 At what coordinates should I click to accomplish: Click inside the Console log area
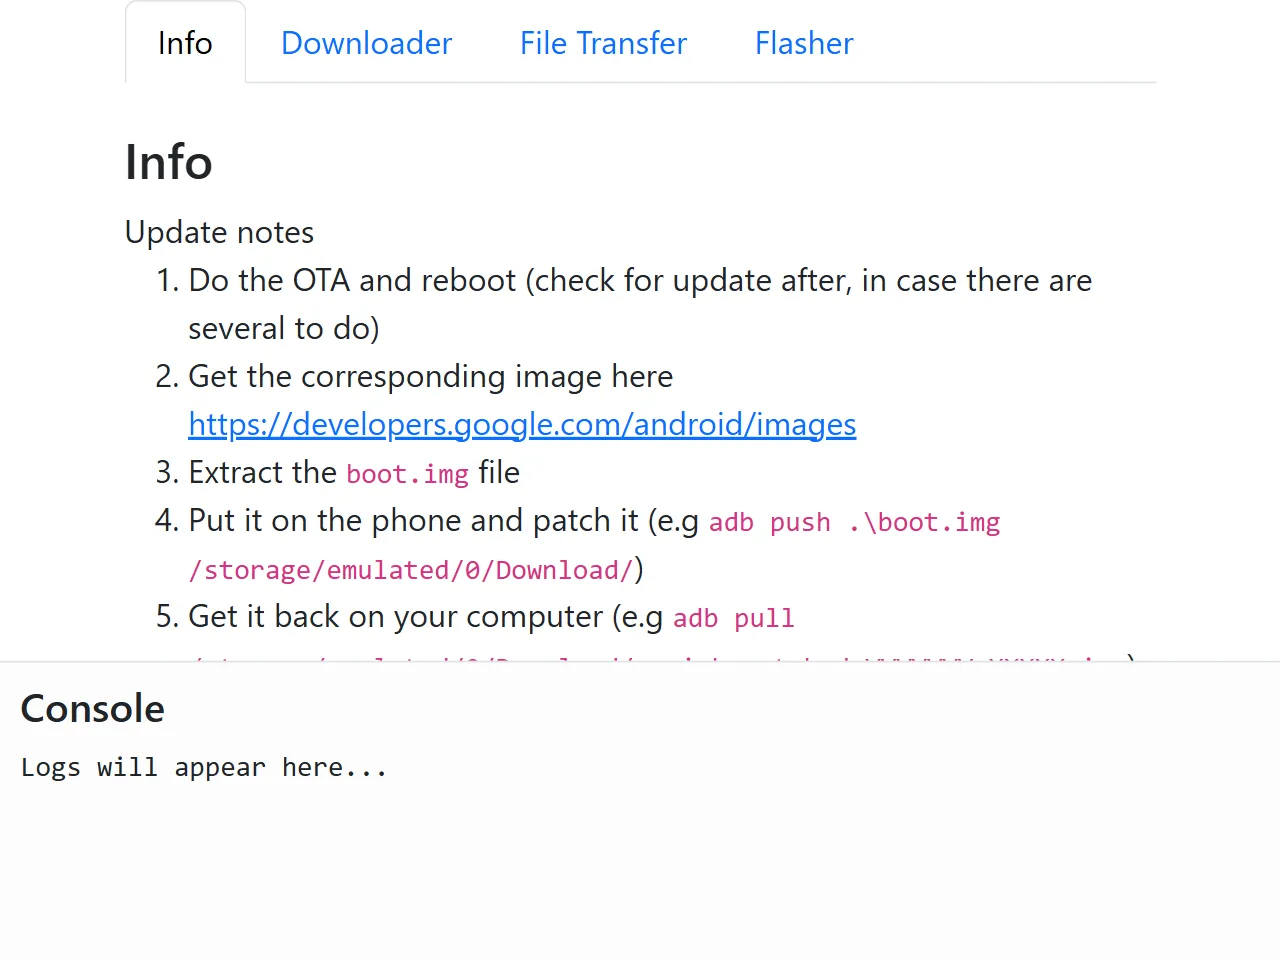tap(640, 850)
